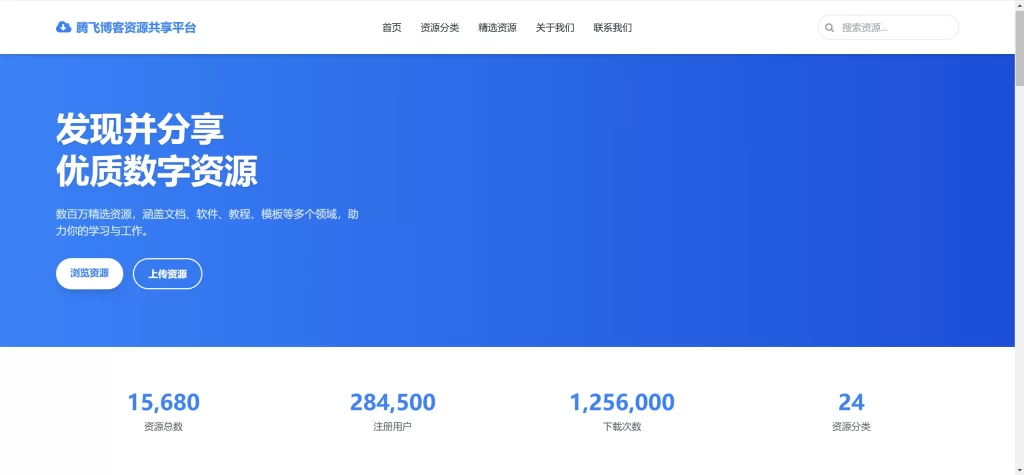Select the 284,500 registered users number
Screen dimensions: 1024x475
392,402
